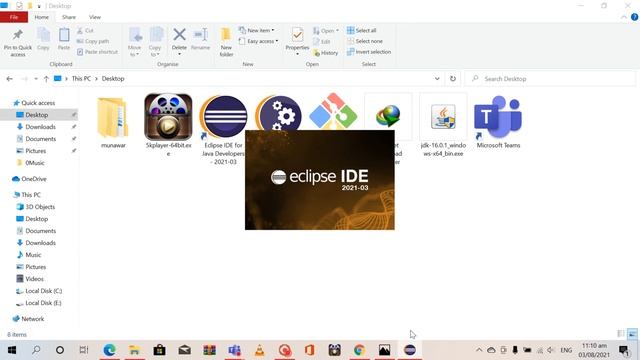This screenshot has width=640, height=360.
Task: Select pinned Pictures under Quick access
Action: tap(36, 151)
